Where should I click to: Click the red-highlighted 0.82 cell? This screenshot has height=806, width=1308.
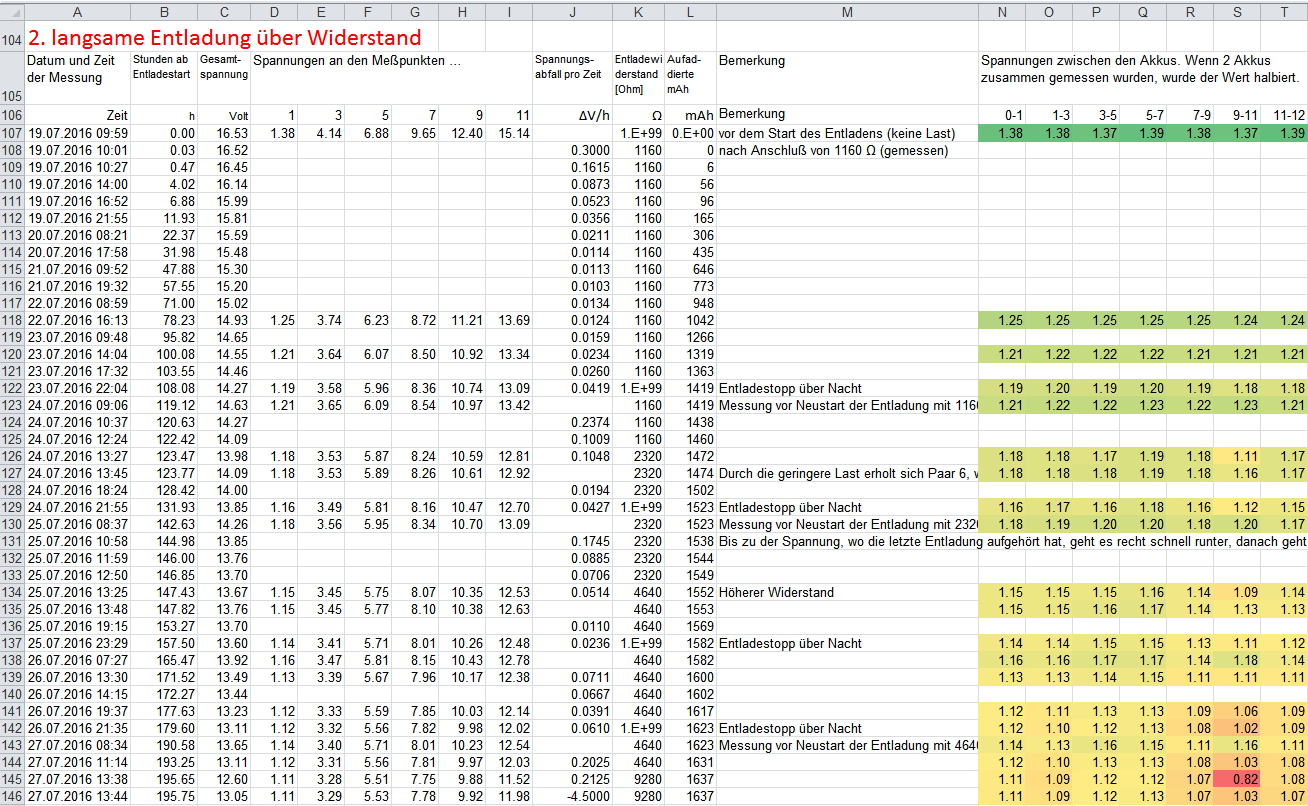pyautogui.click(x=1237, y=779)
